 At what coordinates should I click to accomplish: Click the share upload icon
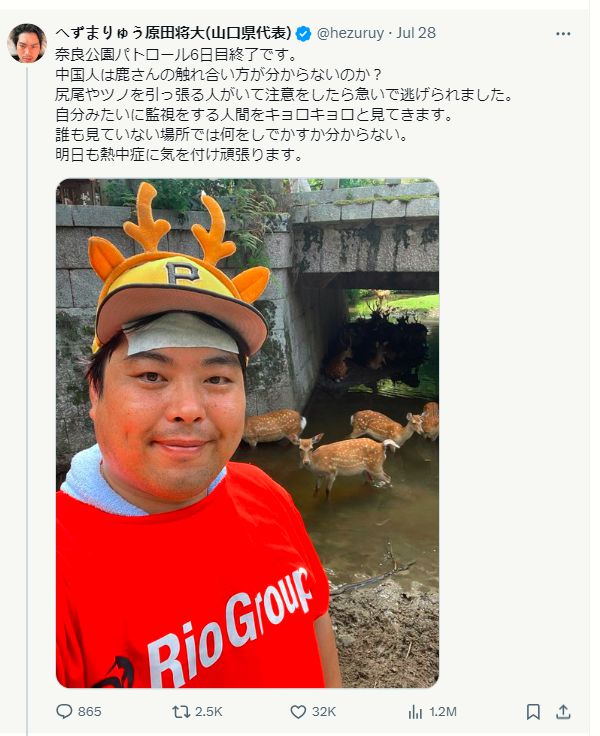563,712
